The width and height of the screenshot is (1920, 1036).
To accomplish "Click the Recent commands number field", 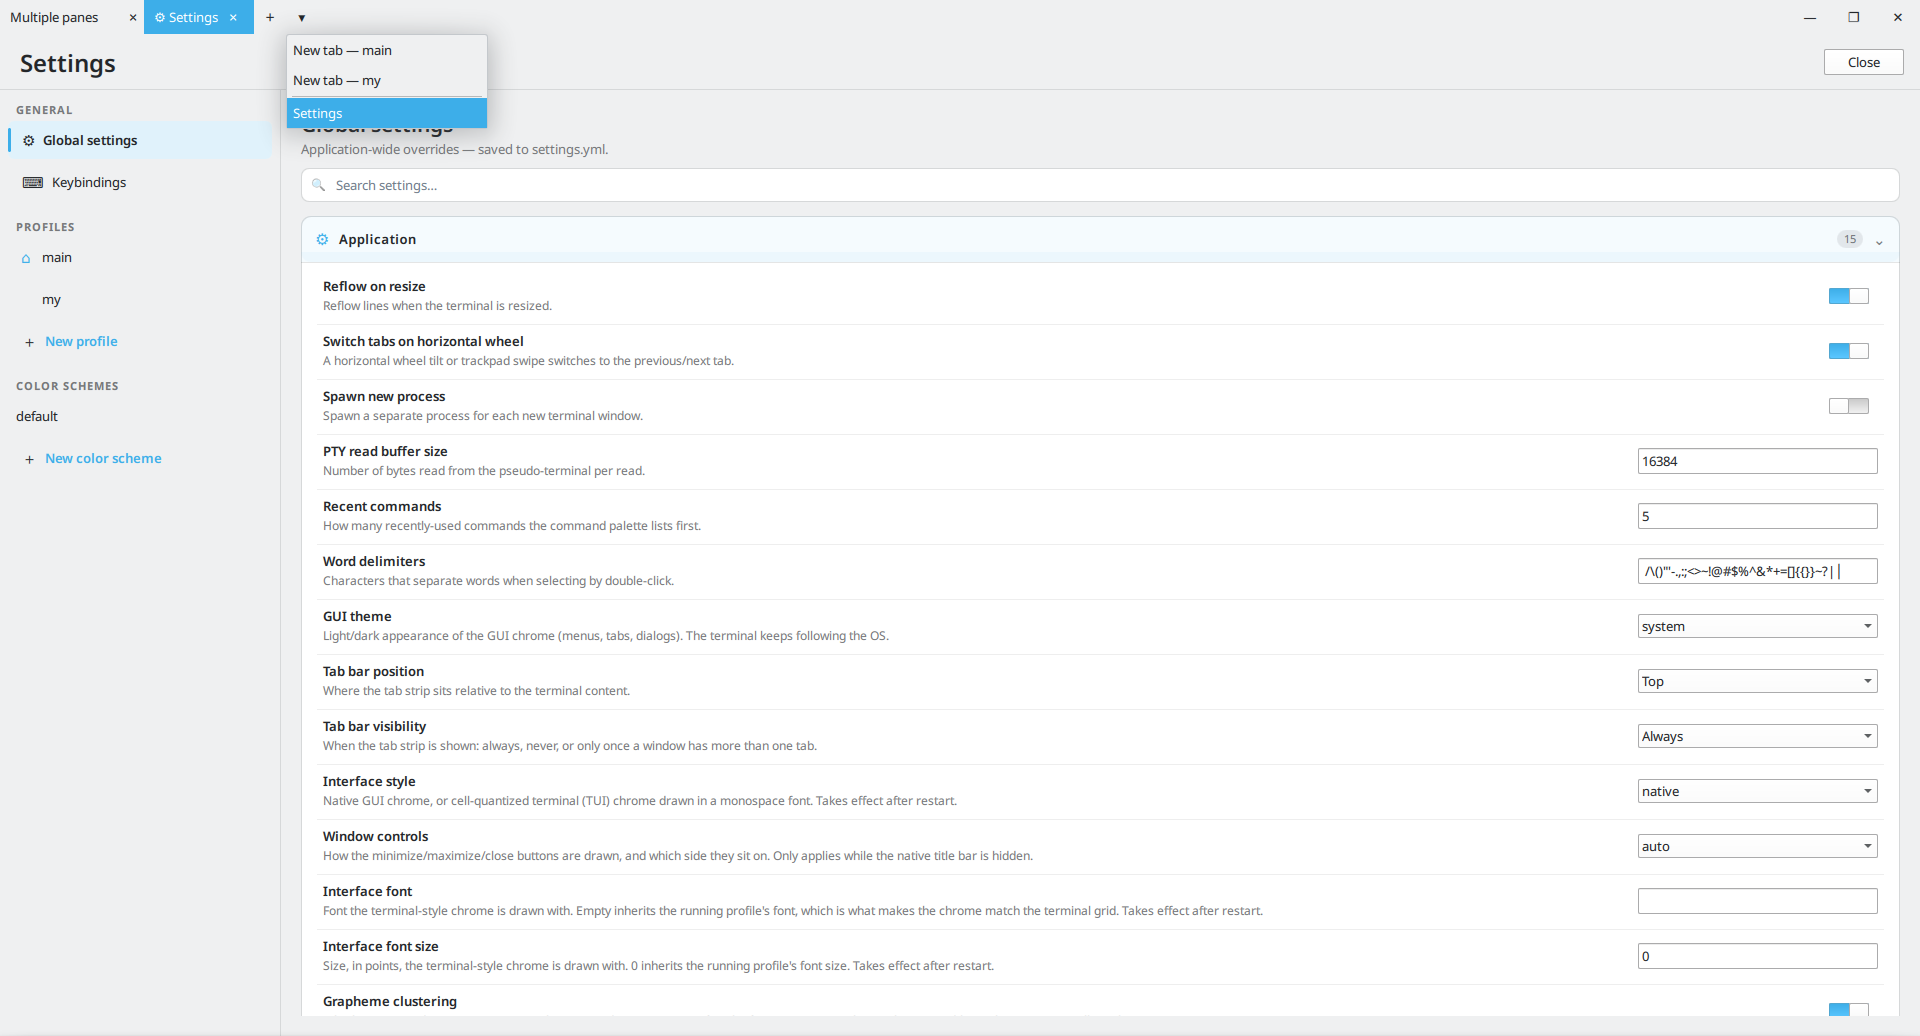I will coord(1757,516).
